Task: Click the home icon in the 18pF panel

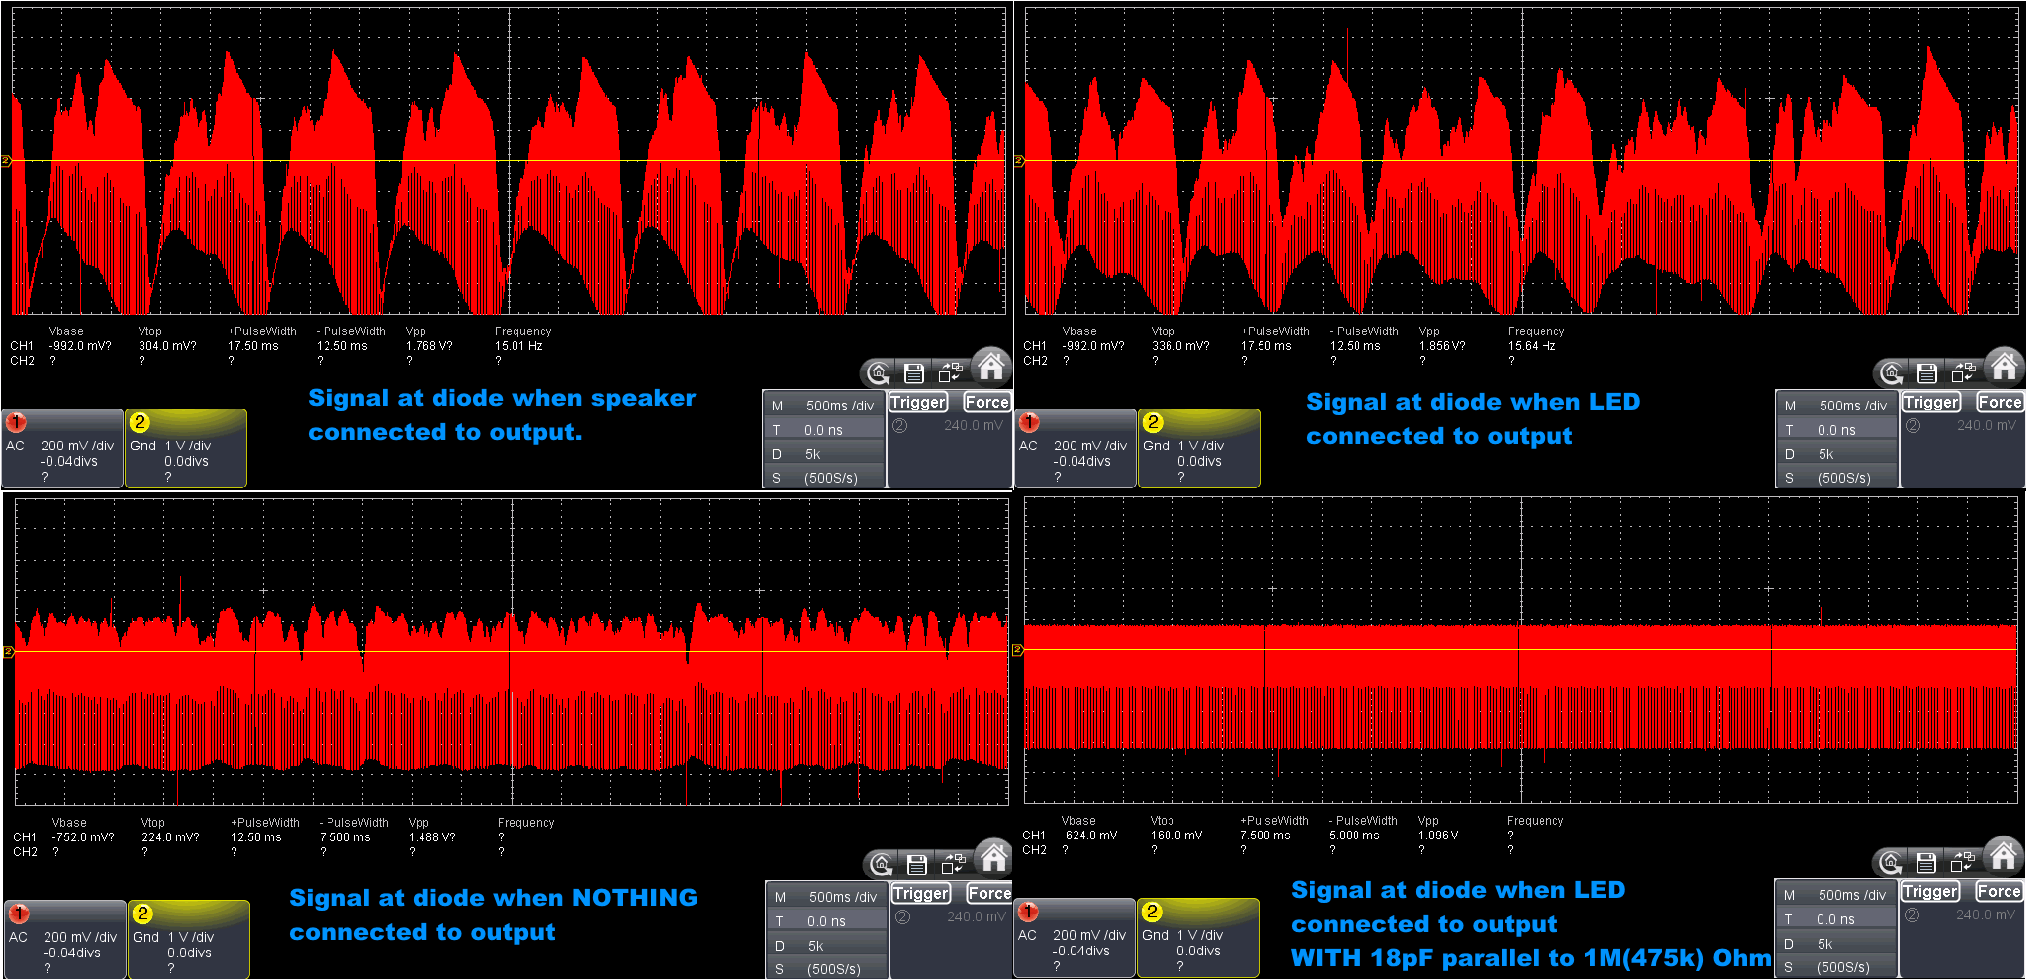Action: tap(2003, 855)
